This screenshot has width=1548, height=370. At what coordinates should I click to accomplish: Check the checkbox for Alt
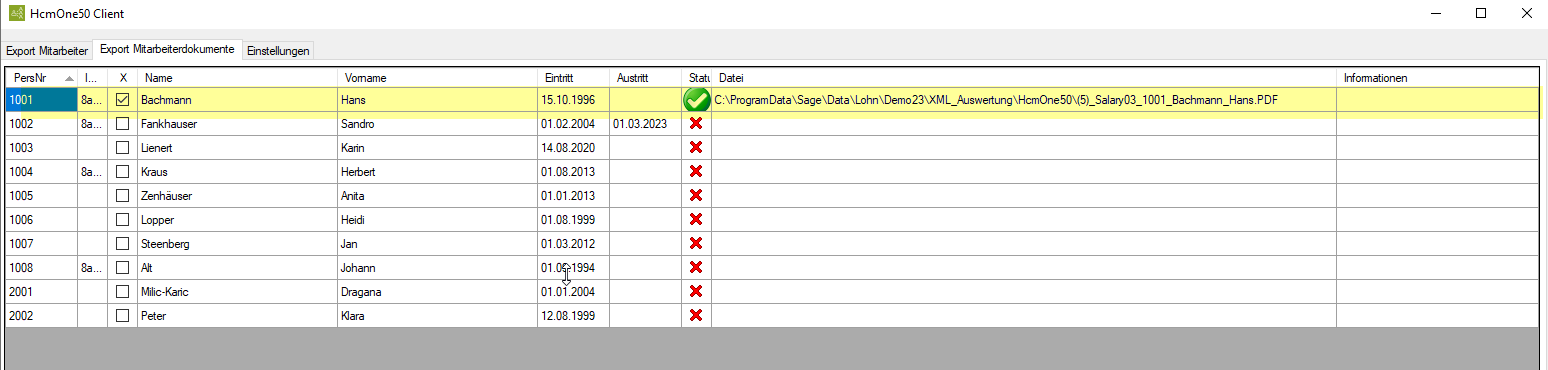point(123,268)
